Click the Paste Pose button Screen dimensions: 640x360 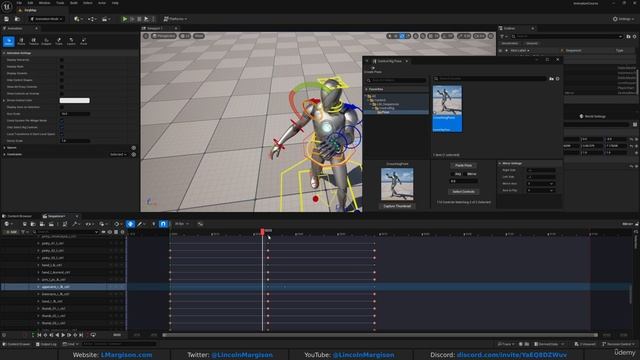point(463,165)
